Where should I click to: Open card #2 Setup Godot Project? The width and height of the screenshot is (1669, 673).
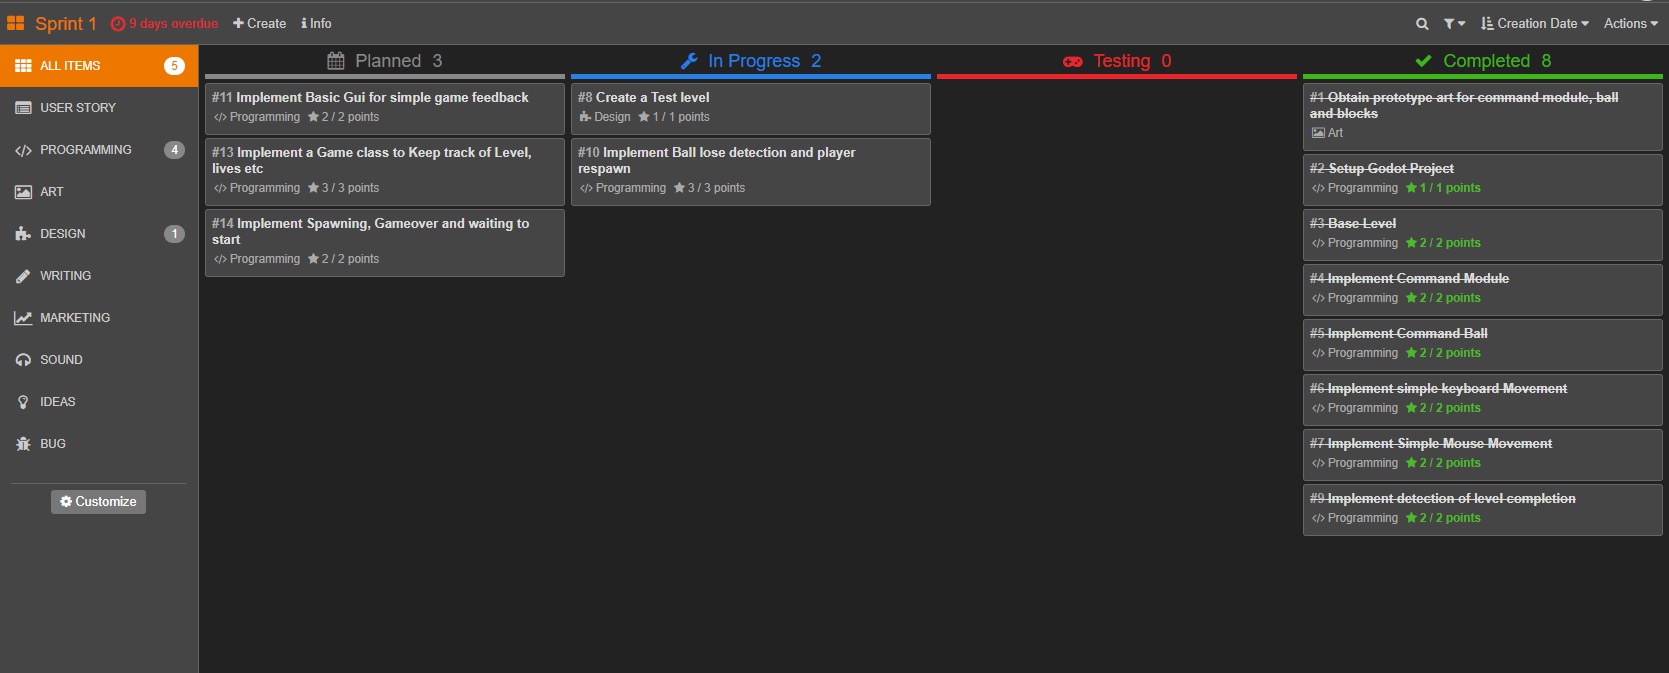[1483, 180]
